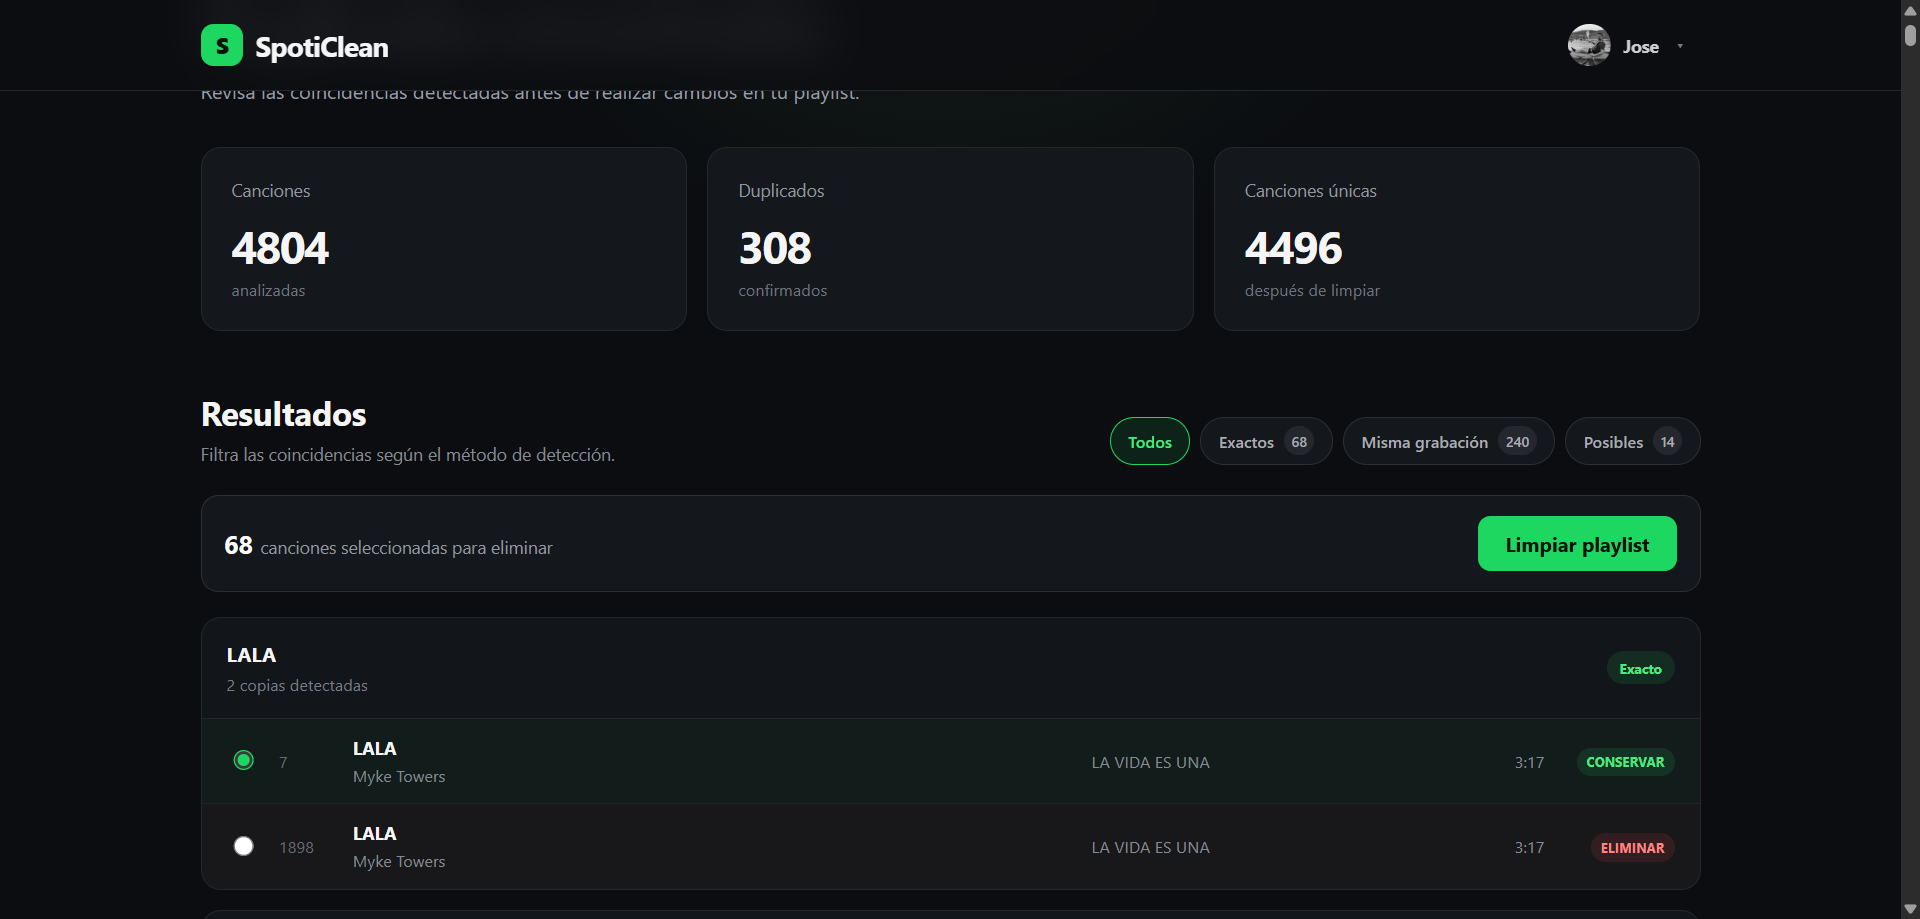Click the Exacto badge in the LALA group
The width and height of the screenshot is (1920, 919).
[1640, 668]
